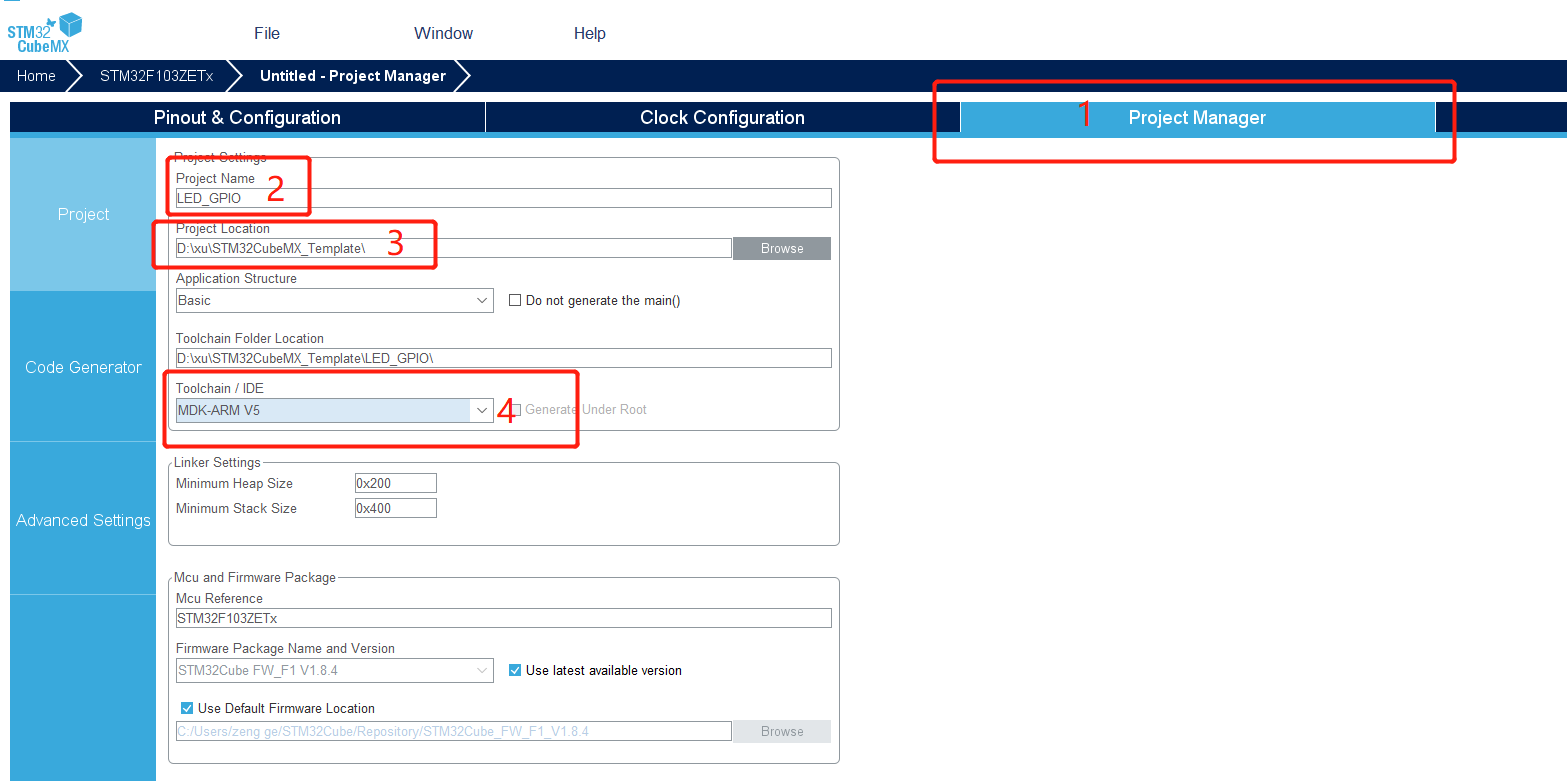Click the firmware location Browse button
1567x781 pixels.
(x=782, y=731)
